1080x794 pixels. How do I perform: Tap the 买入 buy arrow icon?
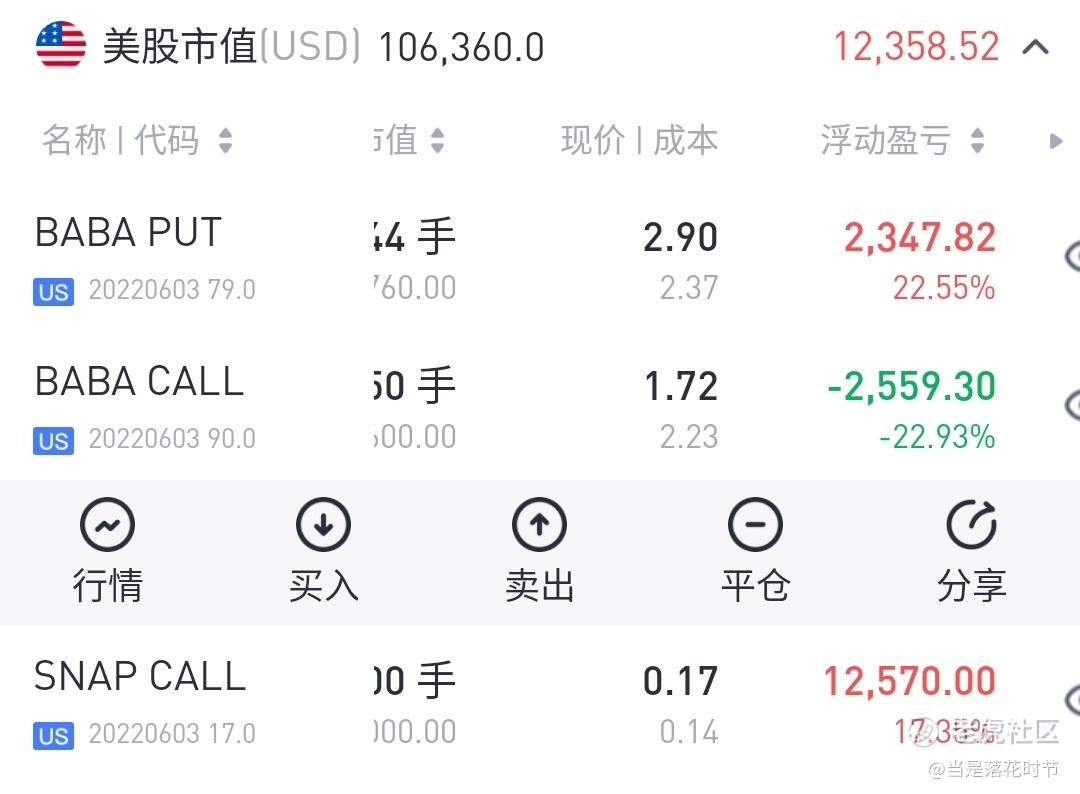[x=323, y=525]
